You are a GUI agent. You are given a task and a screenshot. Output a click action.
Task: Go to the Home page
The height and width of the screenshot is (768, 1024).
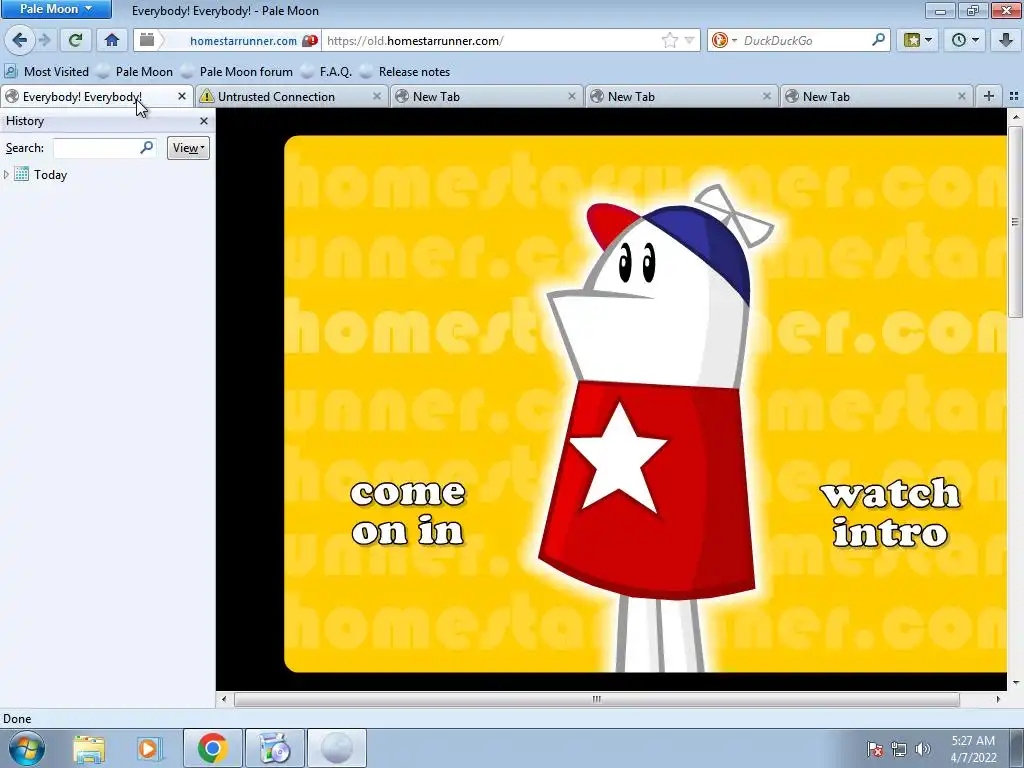(x=112, y=40)
